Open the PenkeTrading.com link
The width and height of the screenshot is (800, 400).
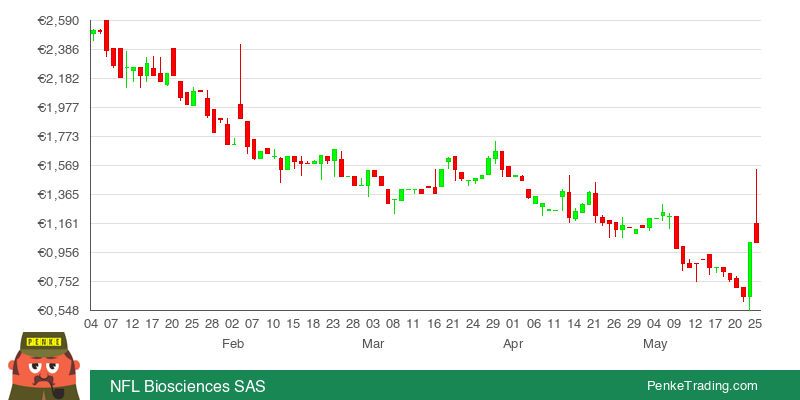(x=702, y=386)
